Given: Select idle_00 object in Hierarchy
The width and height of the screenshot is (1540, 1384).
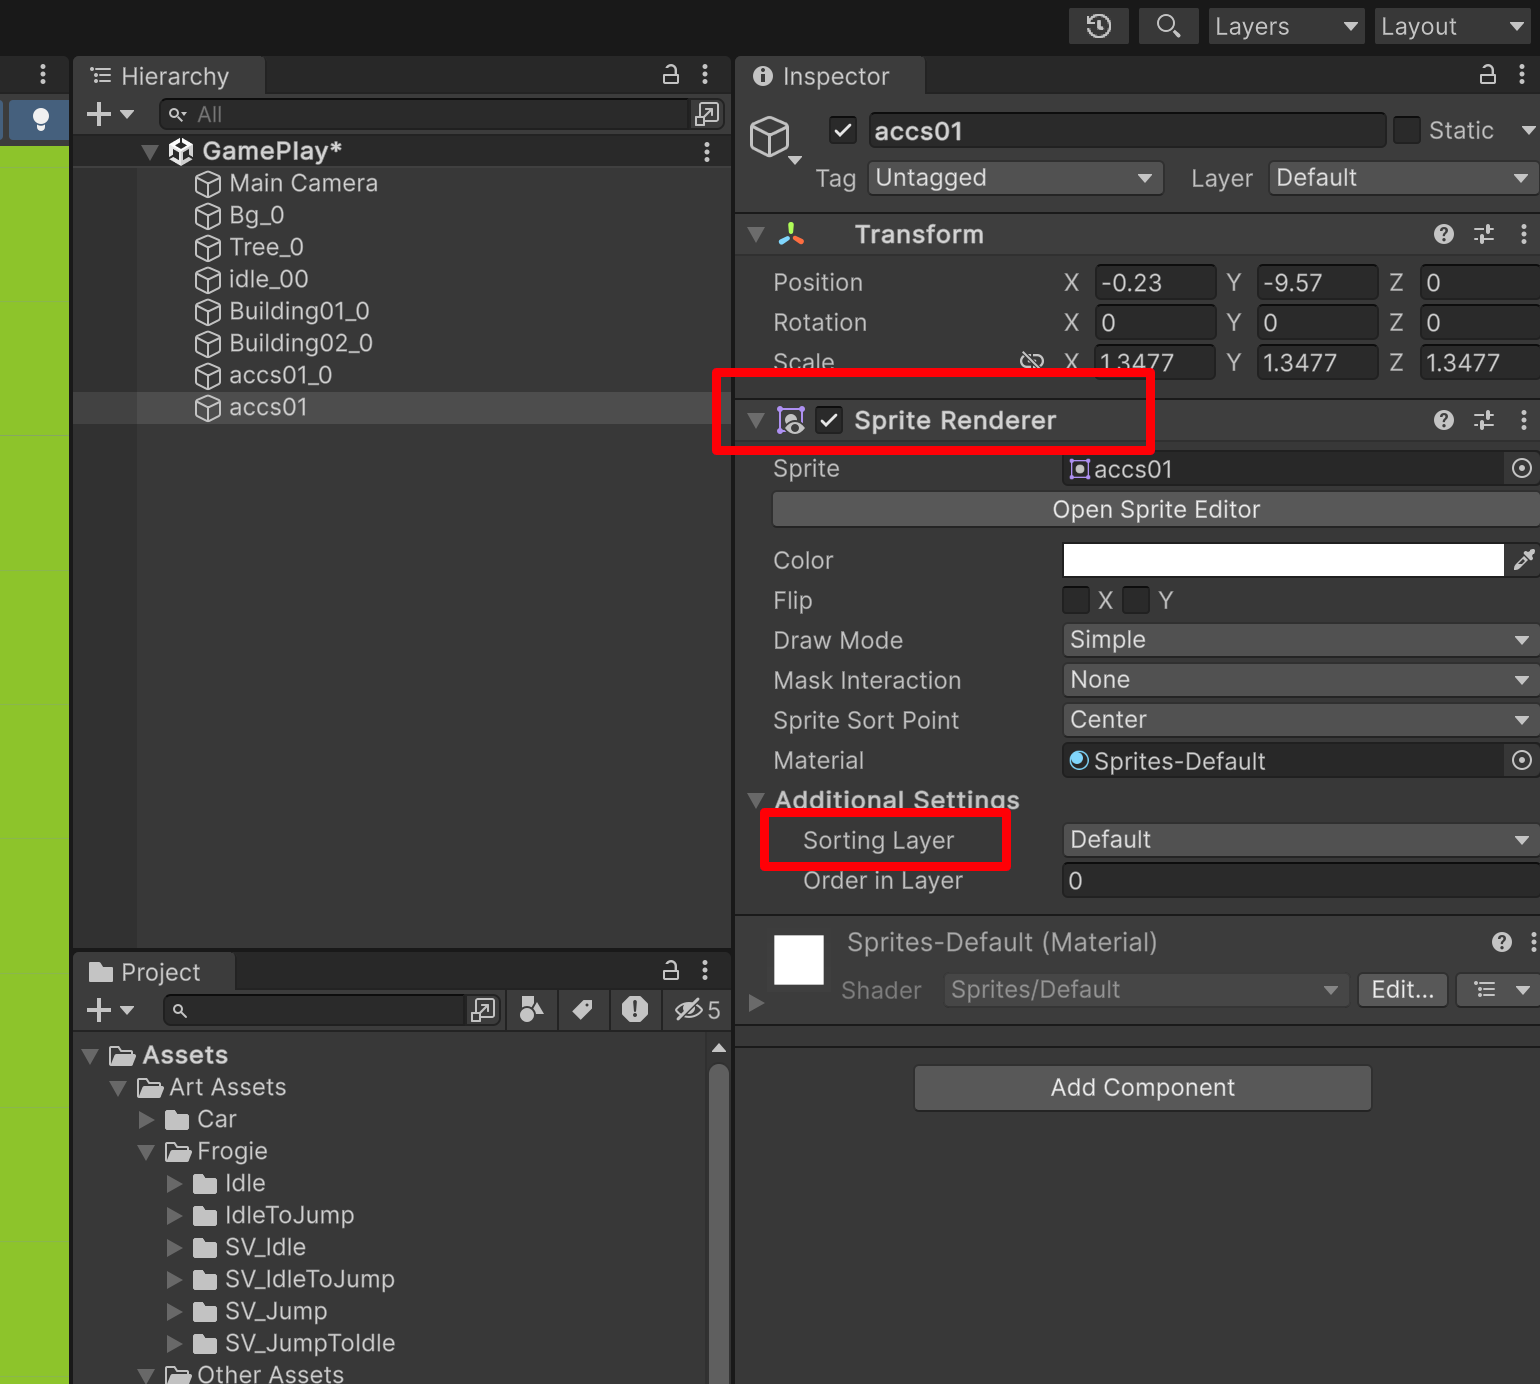Looking at the screenshot, I should tap(251, 280).
